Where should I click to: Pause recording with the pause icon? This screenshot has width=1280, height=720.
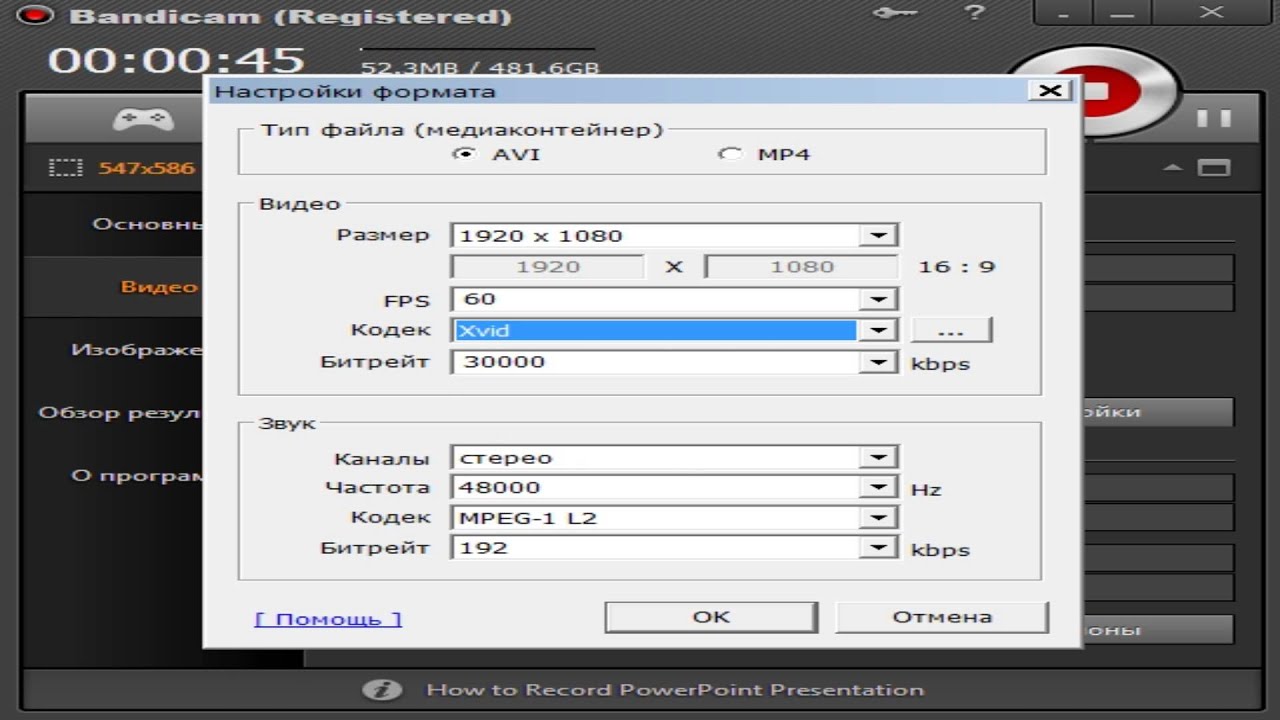(1214, 118)
